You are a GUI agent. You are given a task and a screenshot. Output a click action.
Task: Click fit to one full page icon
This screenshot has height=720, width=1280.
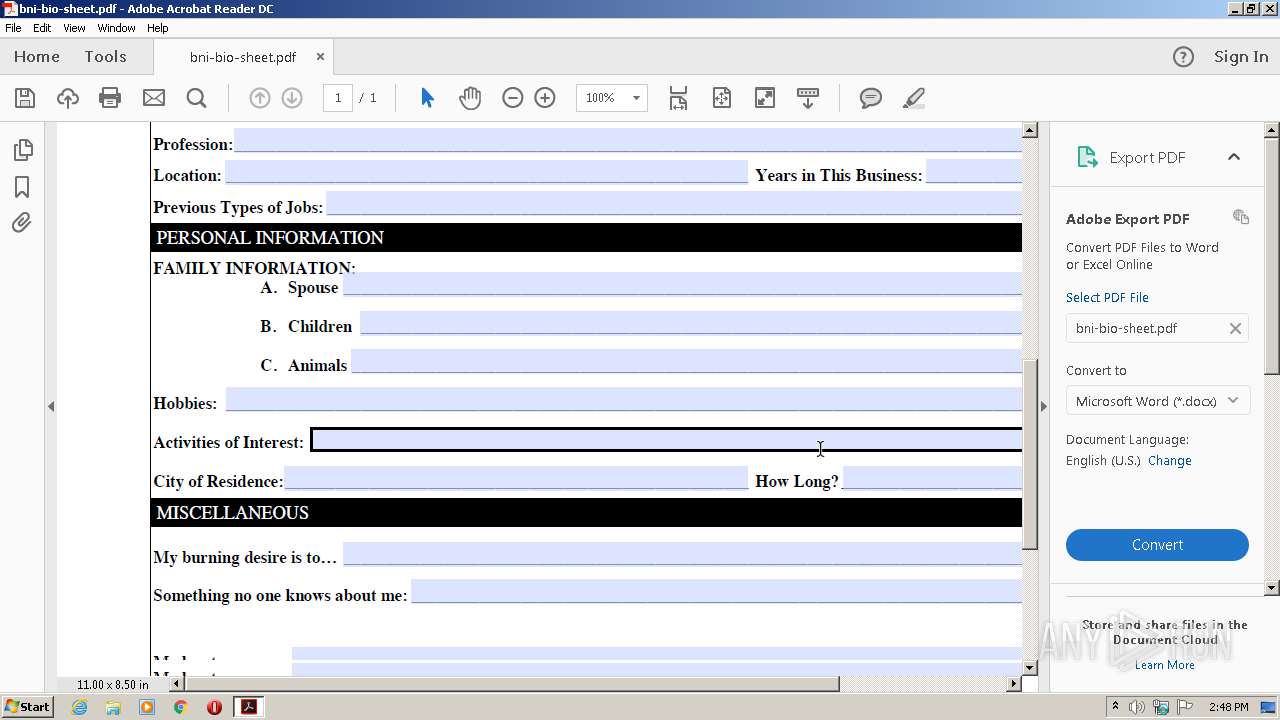click(722, 98)
